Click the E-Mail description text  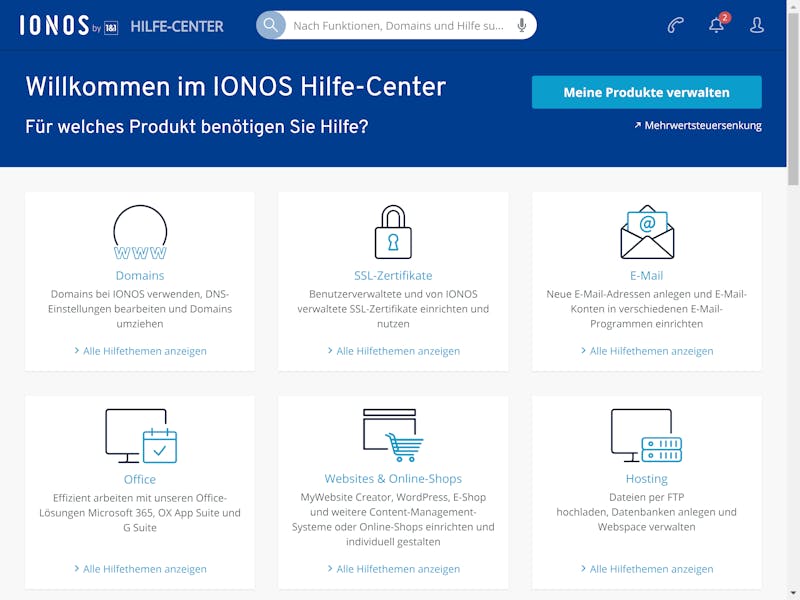[646, 309]
